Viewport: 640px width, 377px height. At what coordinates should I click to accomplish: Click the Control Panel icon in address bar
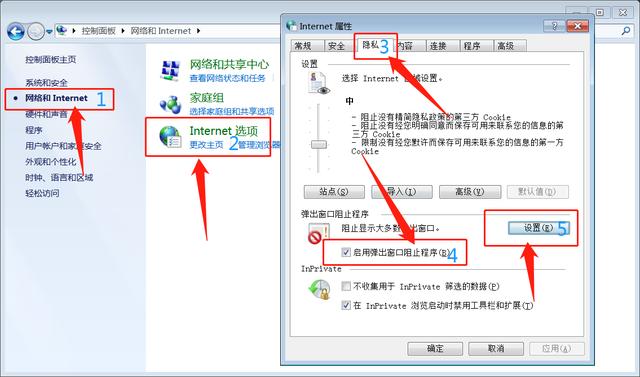62,31
